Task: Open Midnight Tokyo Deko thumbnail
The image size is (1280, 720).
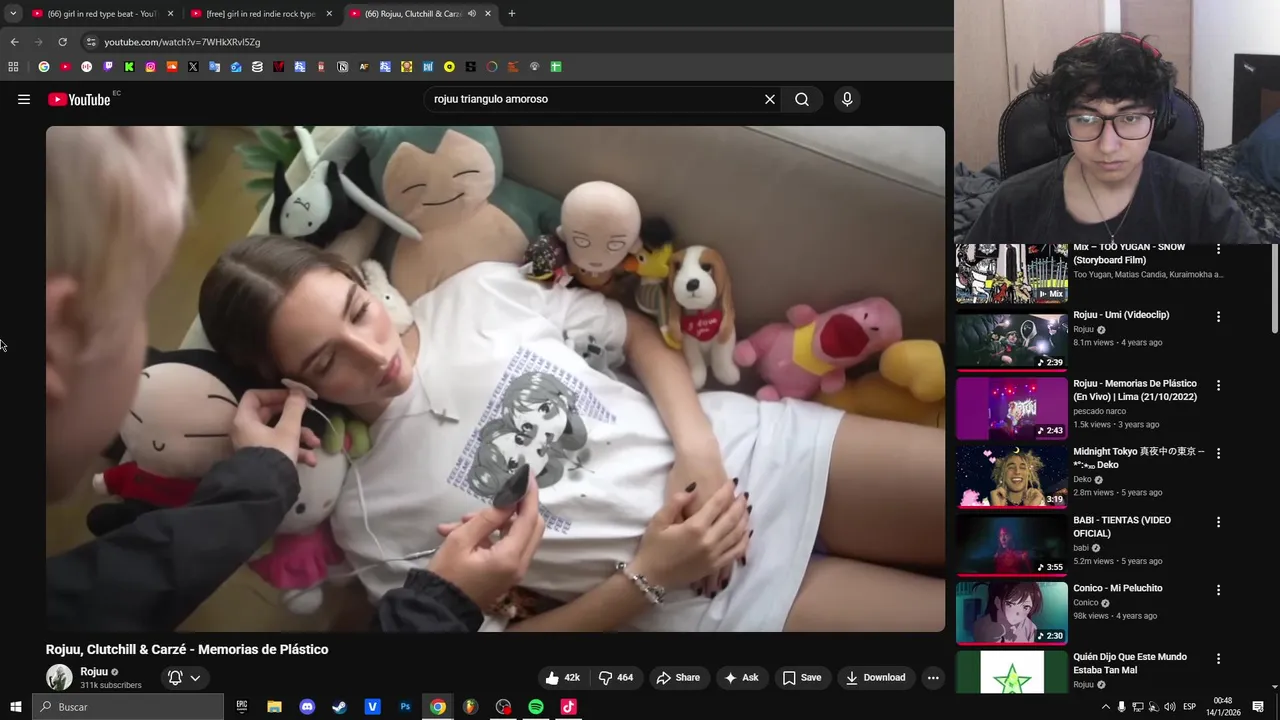Action: click(x=1012, y=476)
